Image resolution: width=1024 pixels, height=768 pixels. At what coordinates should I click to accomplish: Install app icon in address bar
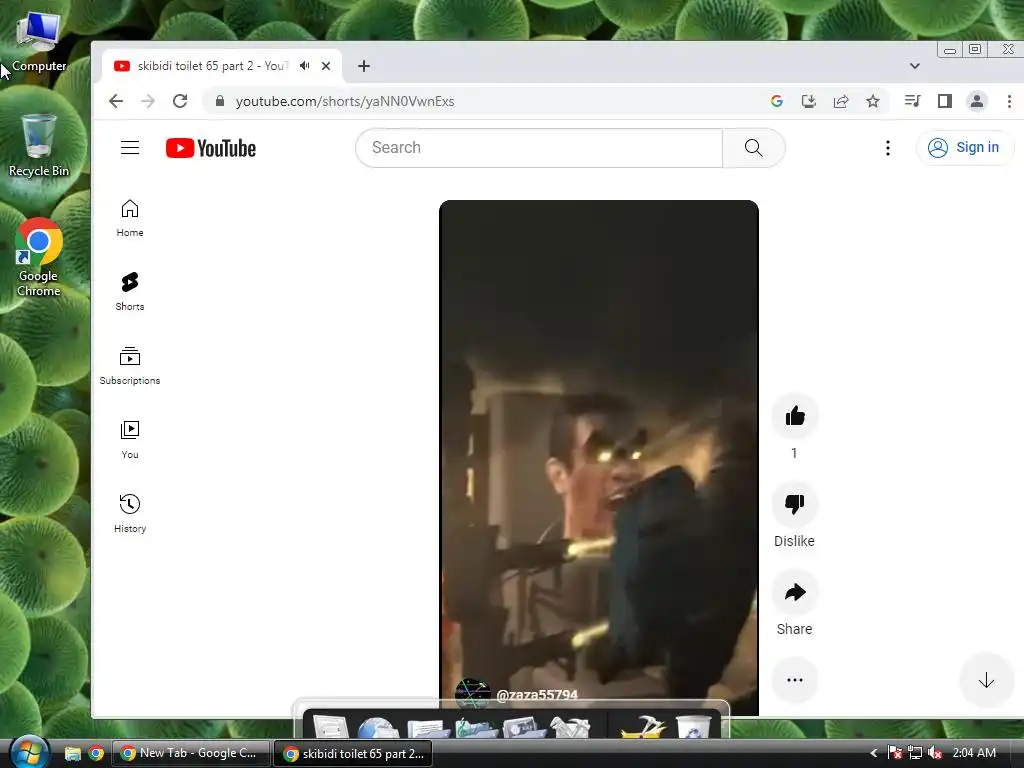808,101
